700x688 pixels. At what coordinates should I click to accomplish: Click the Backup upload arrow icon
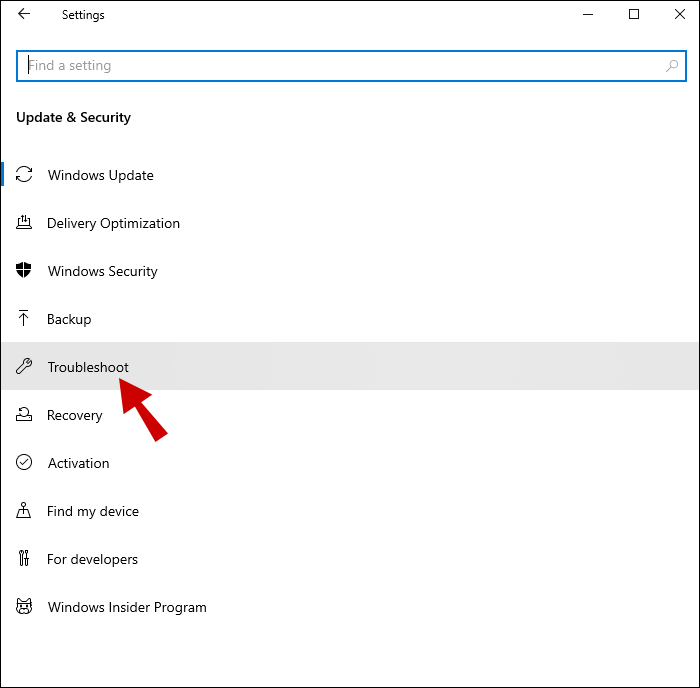point(25,319)
